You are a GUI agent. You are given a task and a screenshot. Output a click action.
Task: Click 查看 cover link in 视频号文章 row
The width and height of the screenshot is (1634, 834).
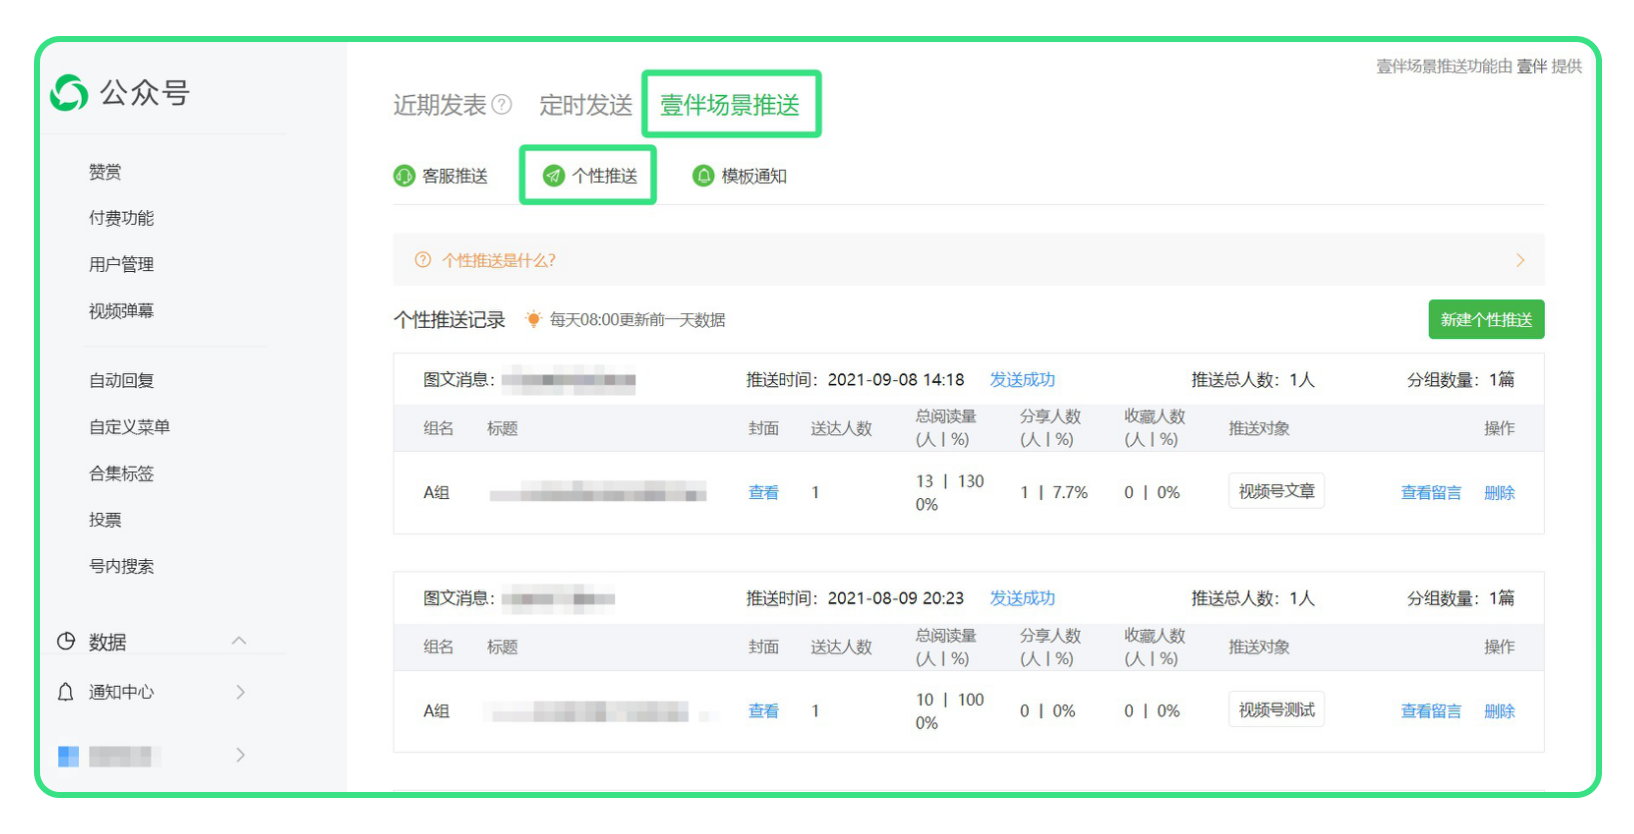[764, 492]
